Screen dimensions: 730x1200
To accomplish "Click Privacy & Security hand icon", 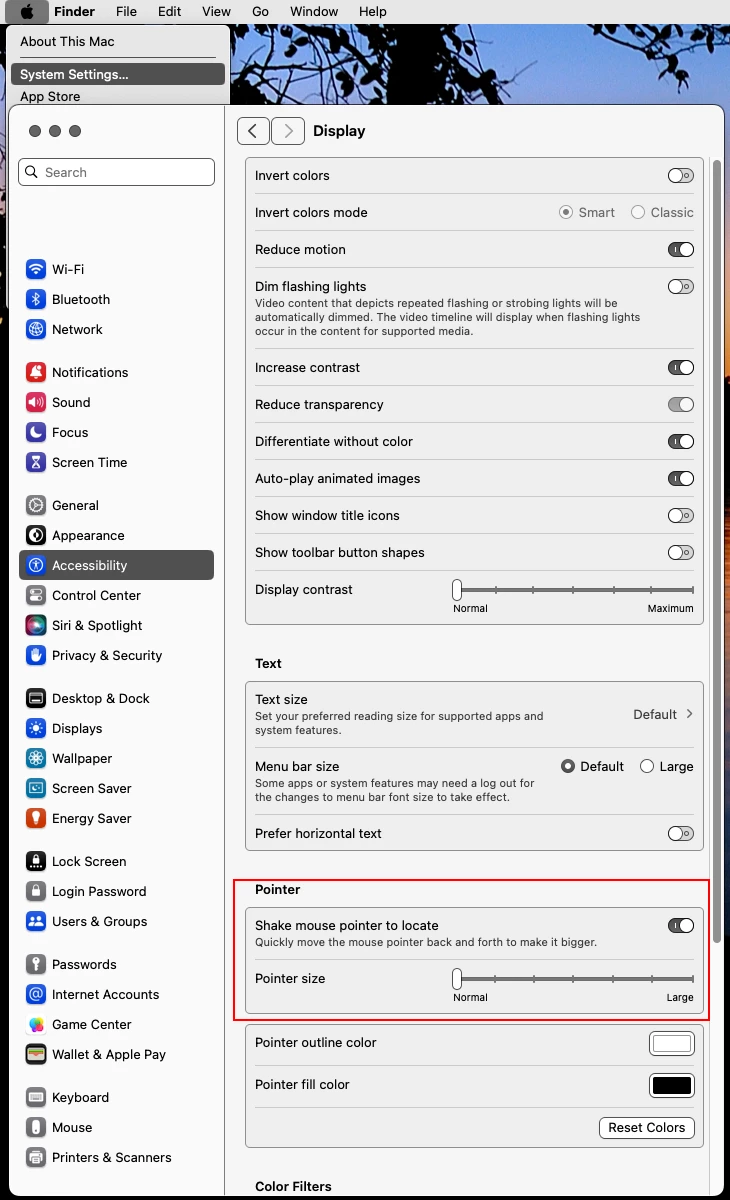I will (36, 655).
